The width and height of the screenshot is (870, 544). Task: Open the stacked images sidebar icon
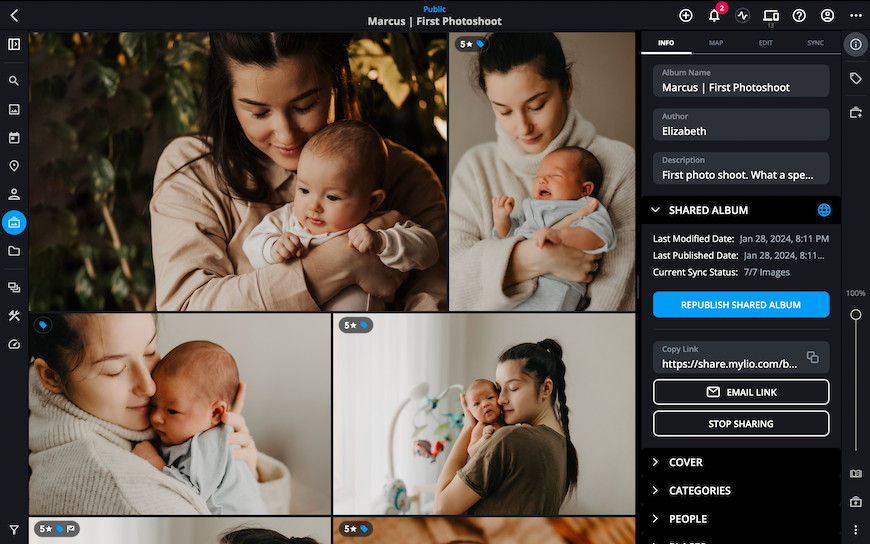(14, 287)
